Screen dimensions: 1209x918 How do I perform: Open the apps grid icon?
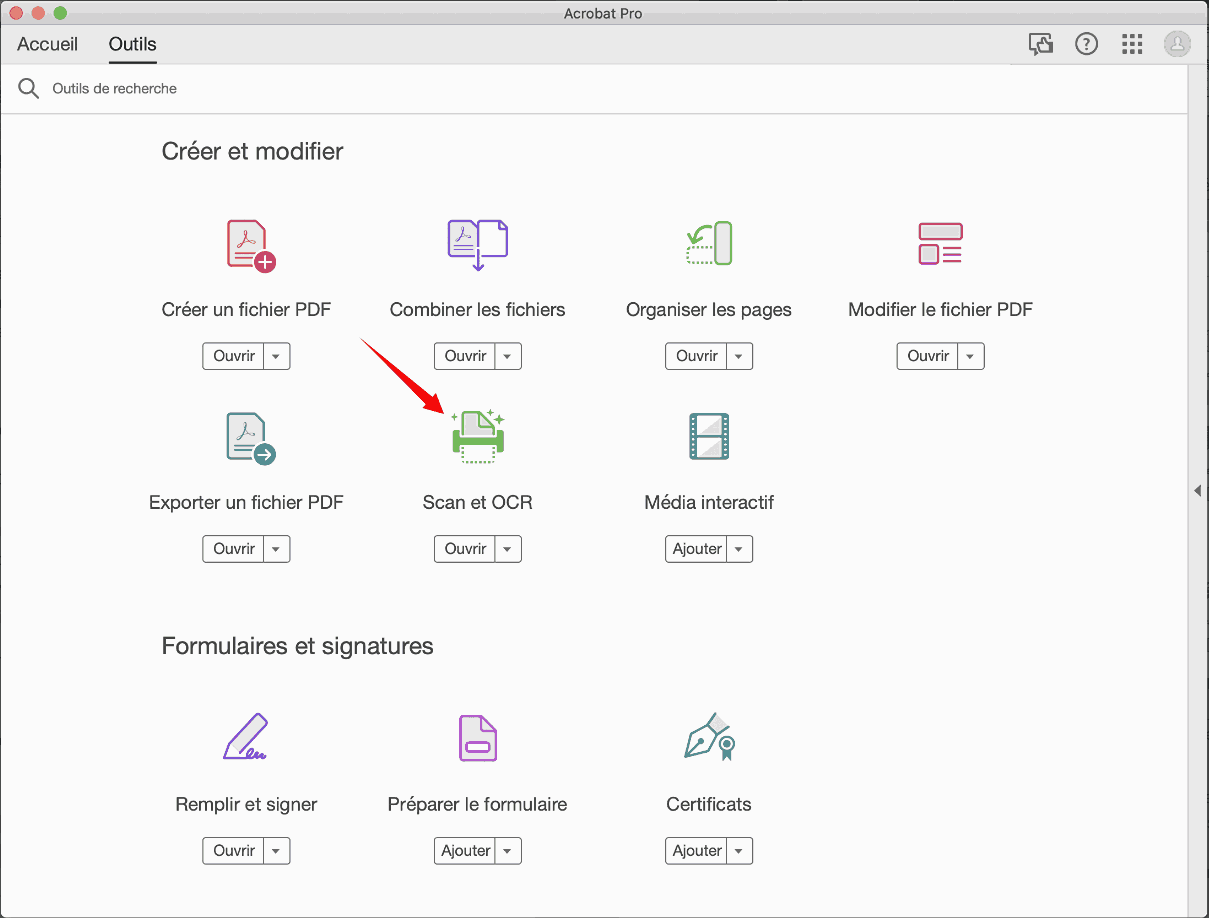click(1132, 44)
